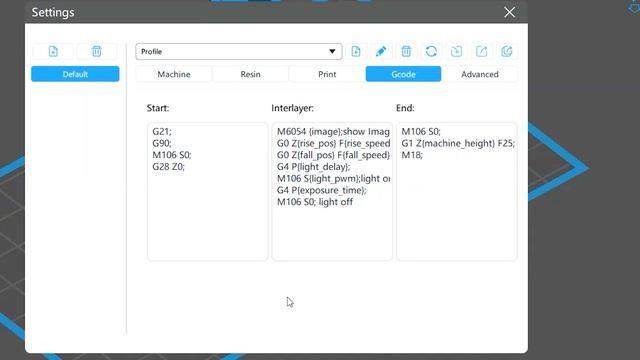Viewport: 640px width, 360px height.
Task: Click the 'G21;' line in Start
Action: [162, 131]
